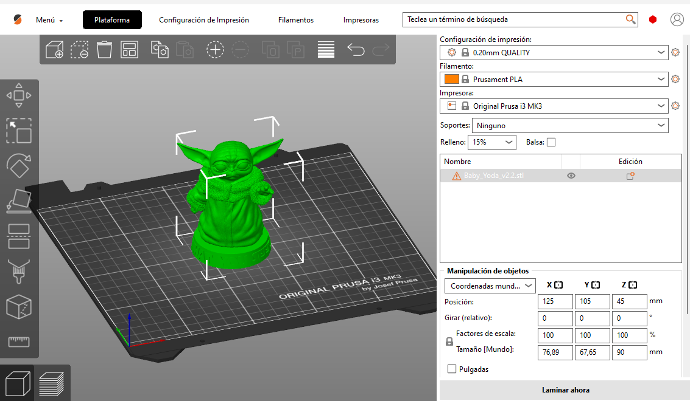Open the Configuración de Impresión tab
The image size is (690, 401).
point(204,20)
